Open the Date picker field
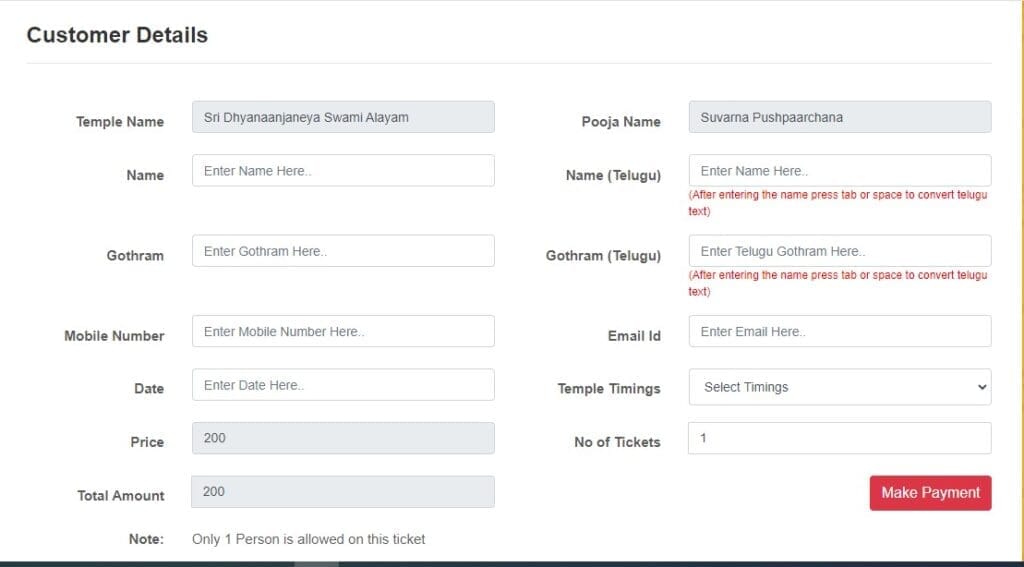This screenshot has height=567, width=1024. coord(343,385)
